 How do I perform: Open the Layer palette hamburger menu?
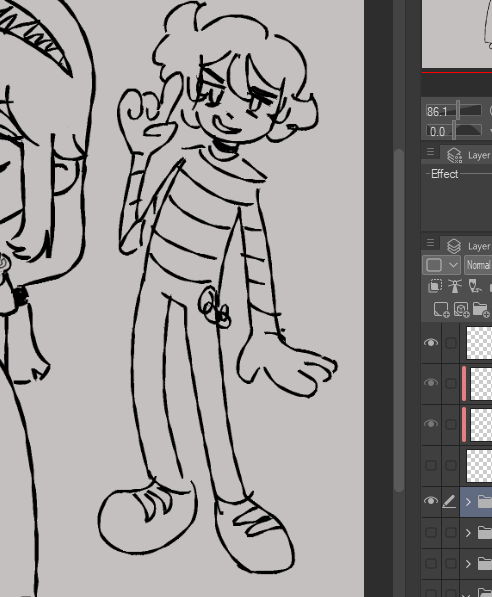[430, 243]
